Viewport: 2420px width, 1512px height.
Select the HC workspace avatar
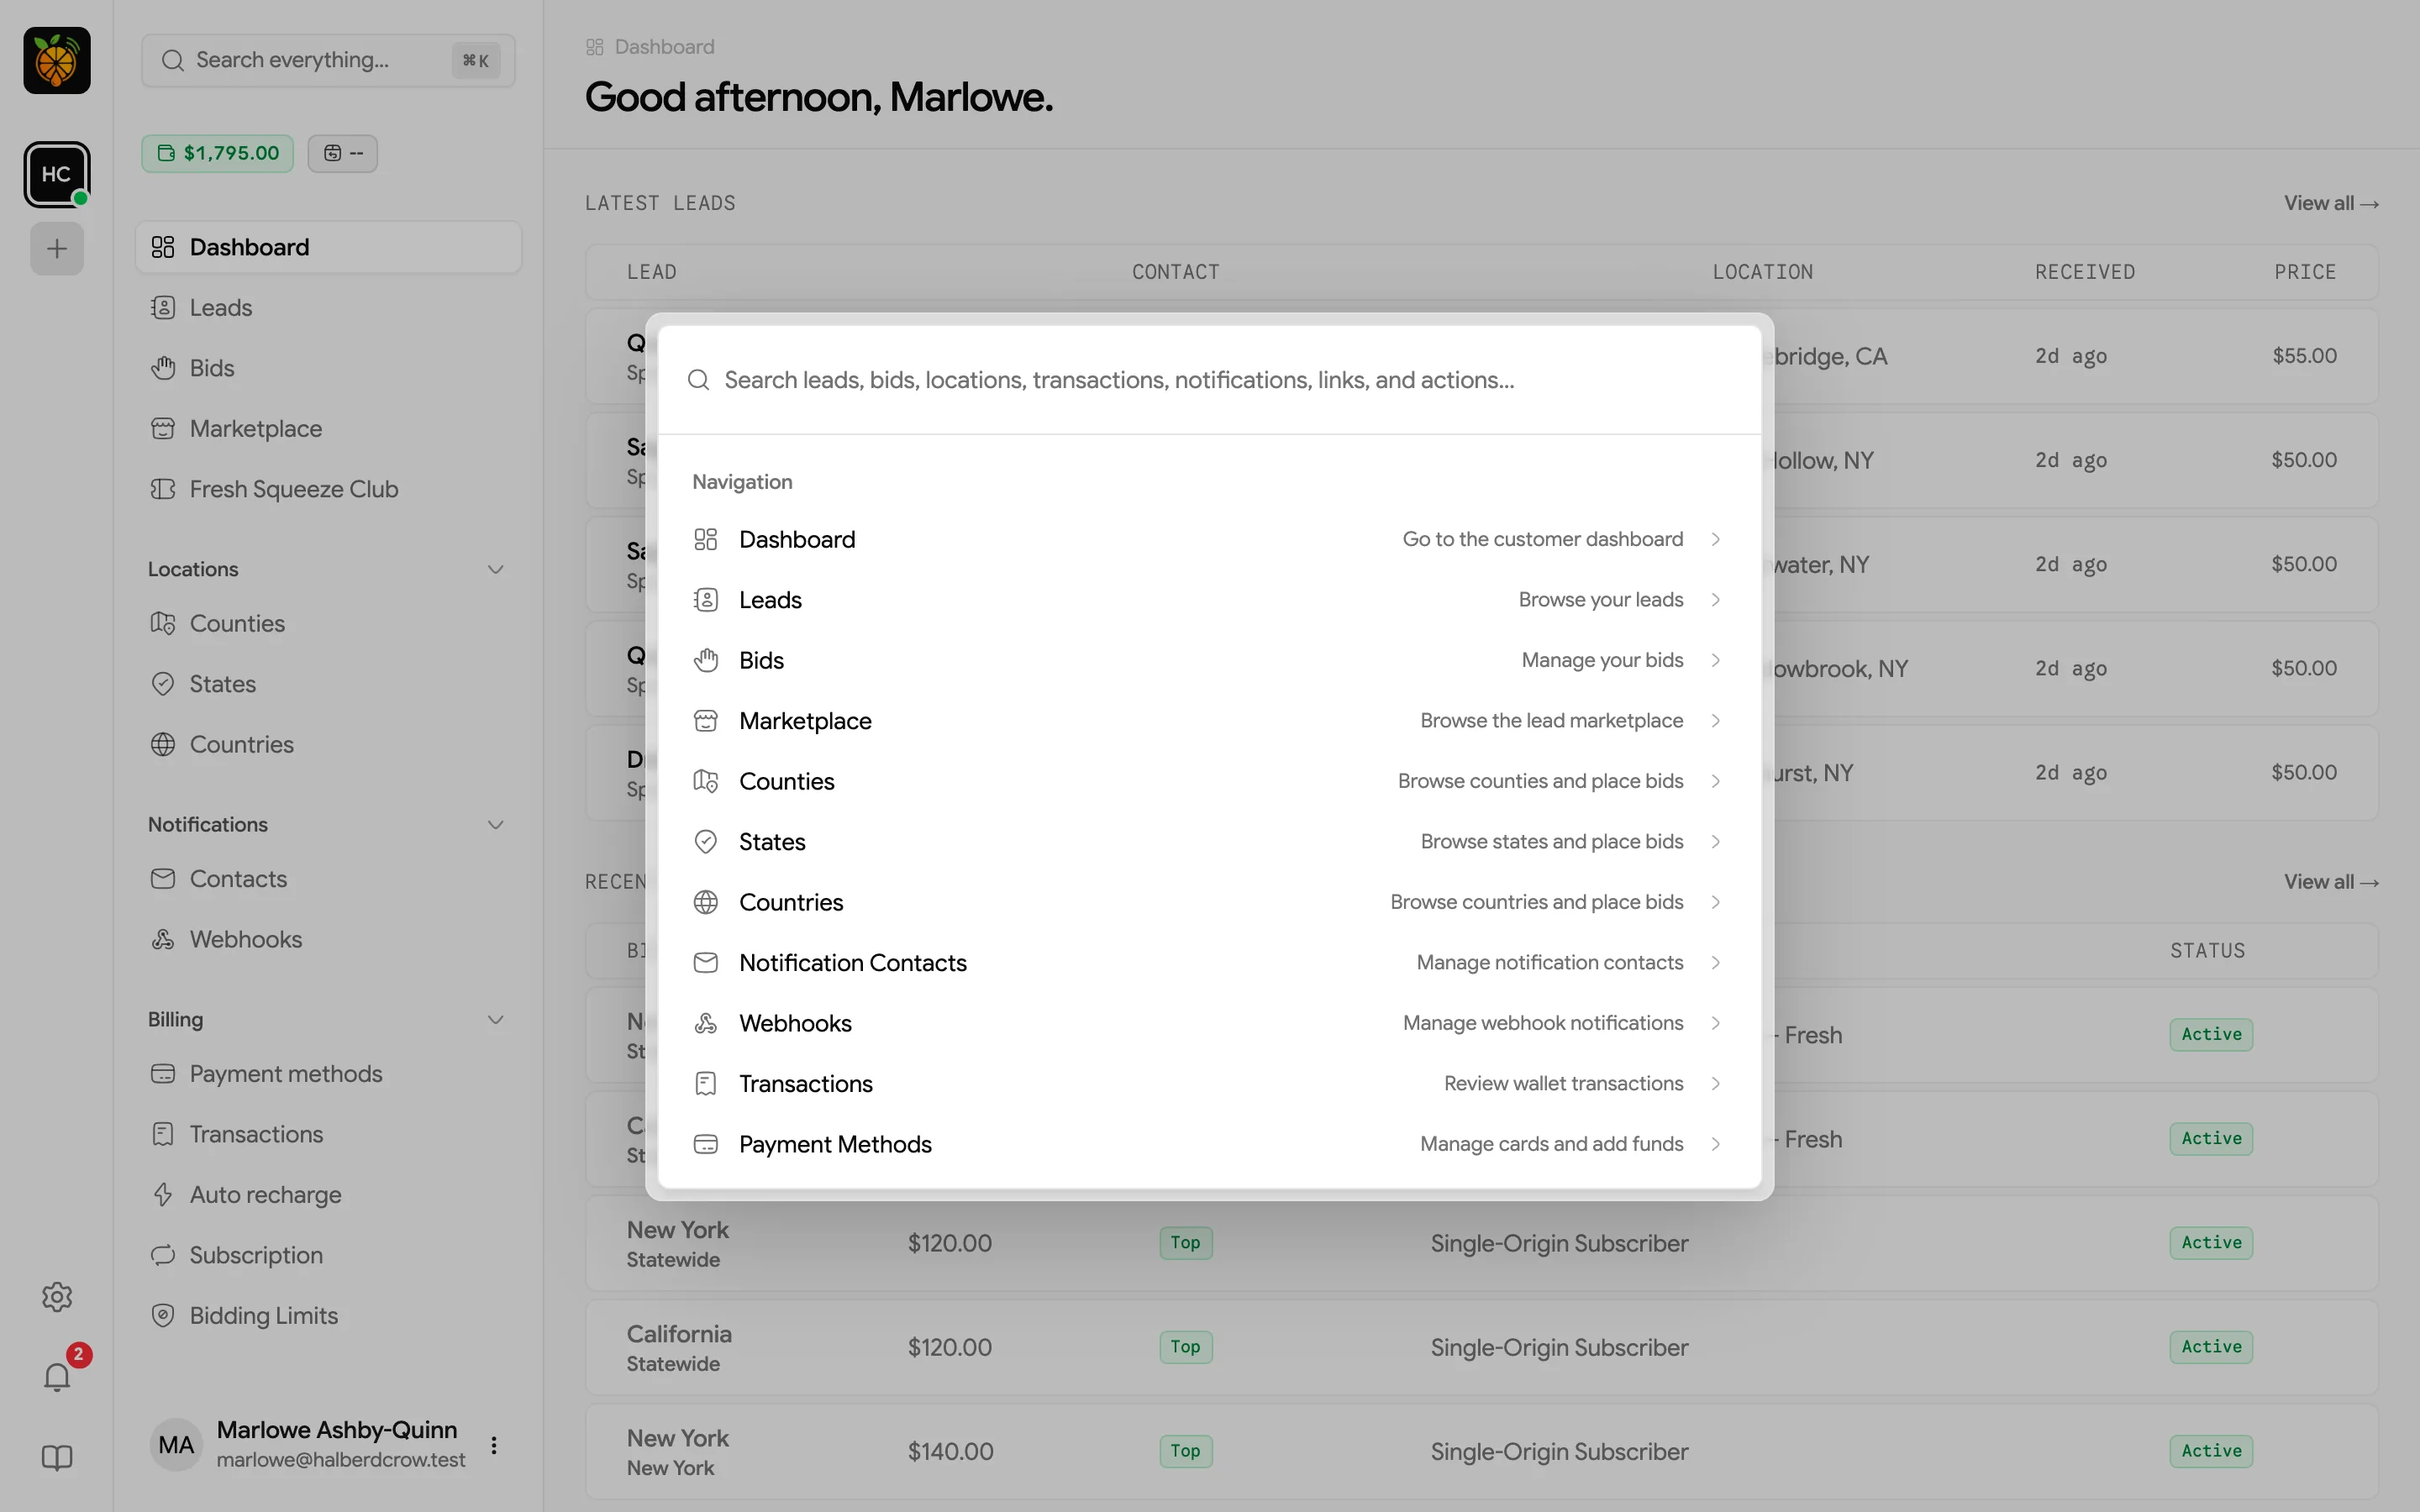[x=57, y=174]
